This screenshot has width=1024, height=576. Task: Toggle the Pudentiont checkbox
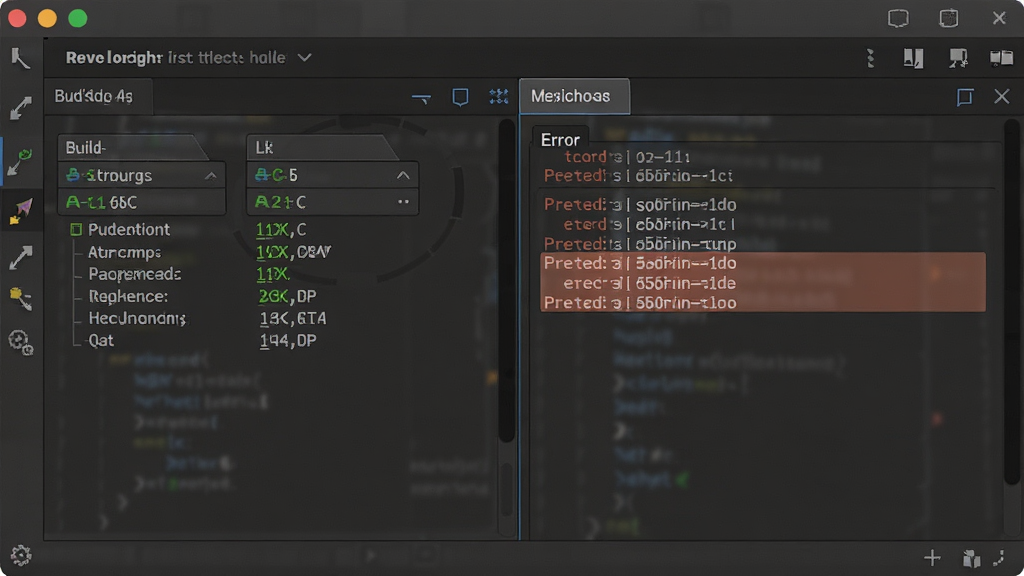[76, 229]
